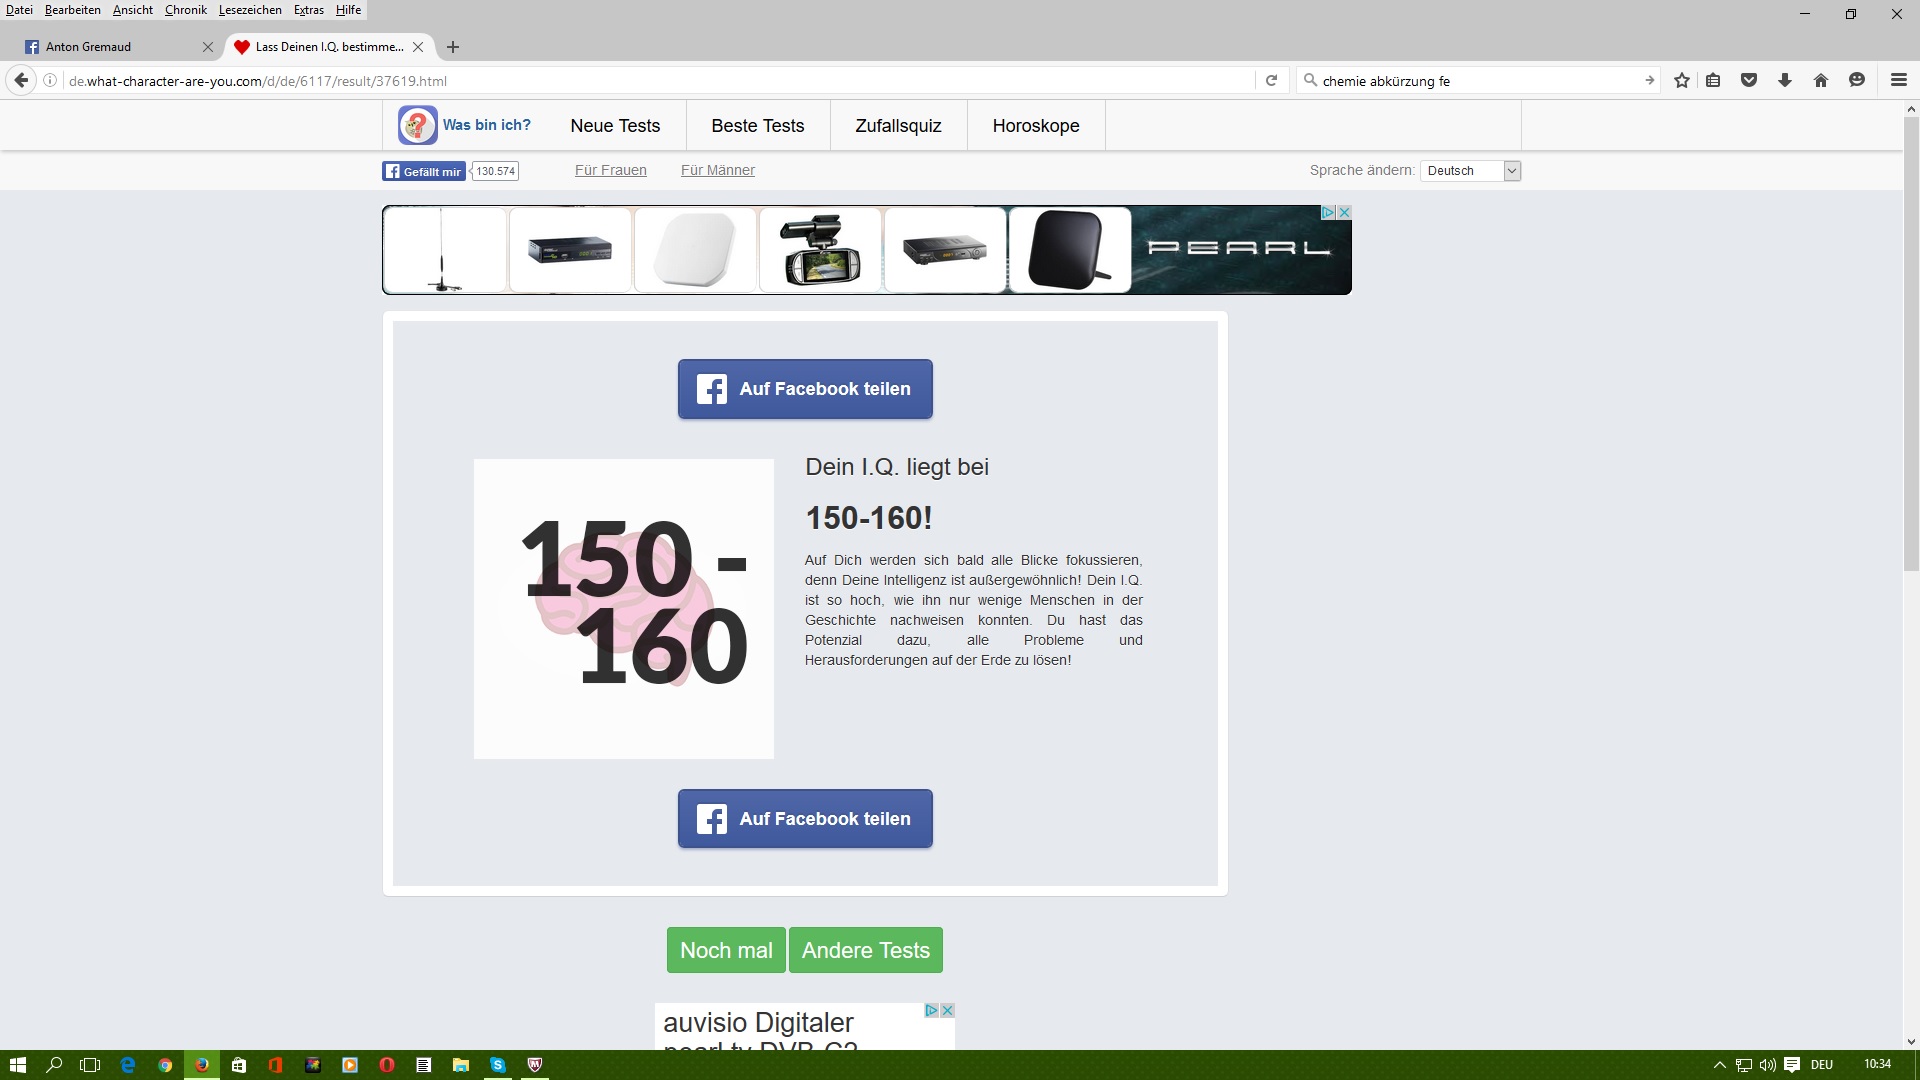This screenshot has height=1080, width=1920.
Task: Click the Firefox back arrow button
Action: click(x=21, y=81)
